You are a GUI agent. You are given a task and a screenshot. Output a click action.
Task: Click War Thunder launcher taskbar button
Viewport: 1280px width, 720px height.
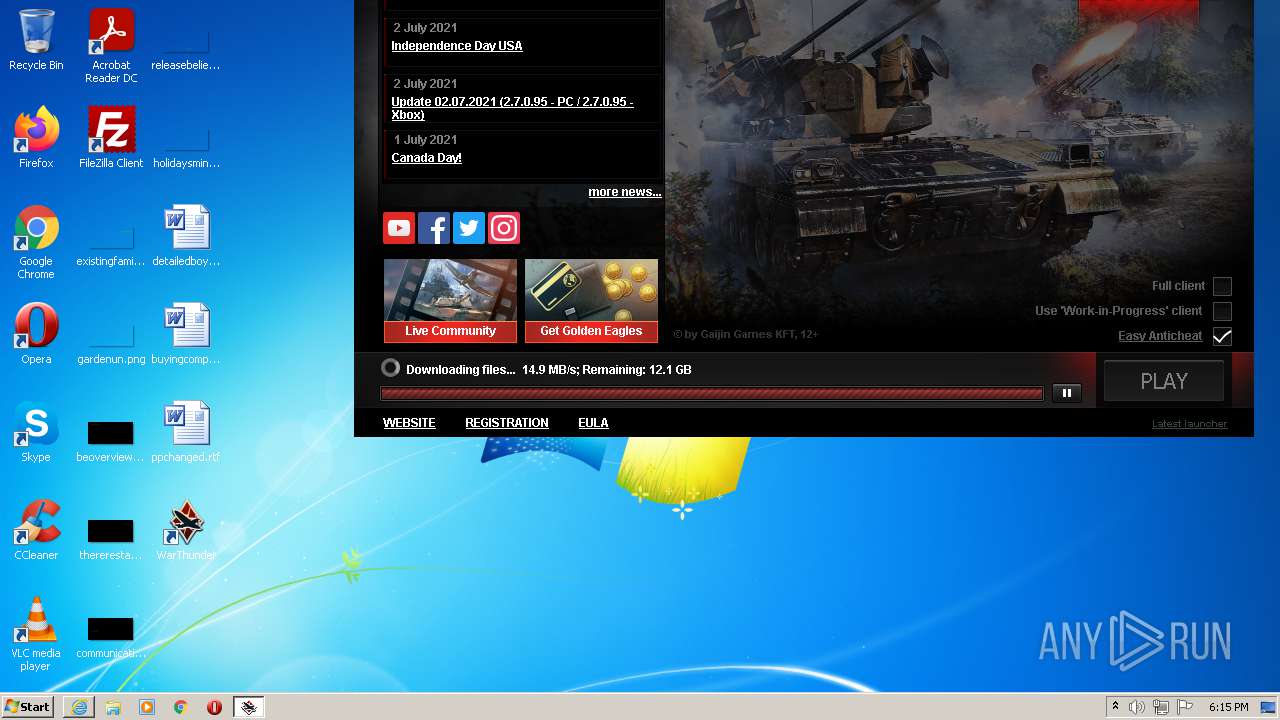249,707
